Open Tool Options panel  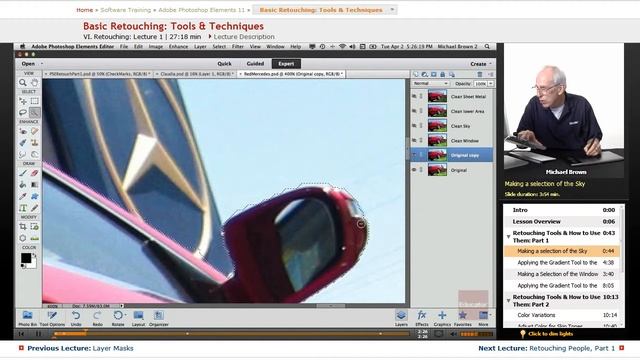coord(52,318)
